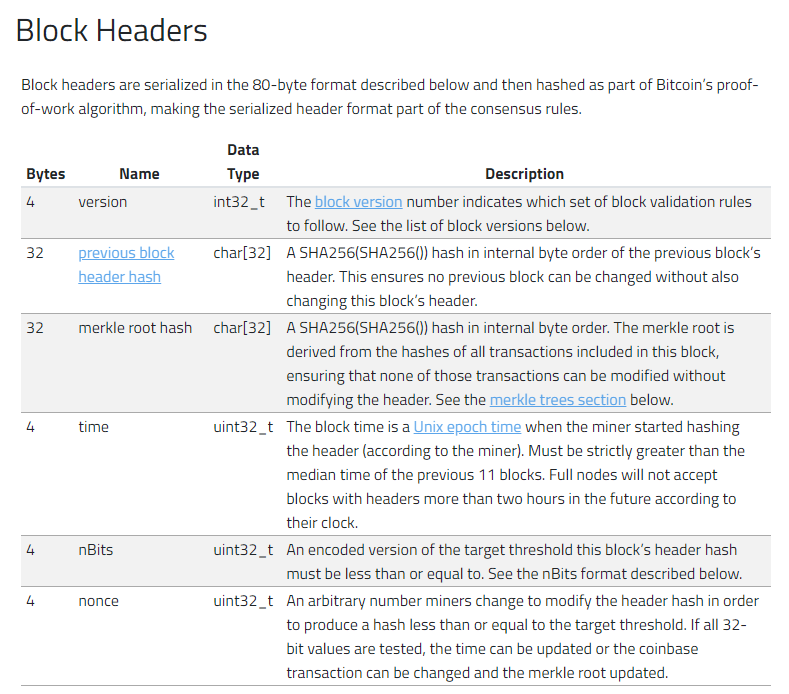
Task: Select the nBits field name cell
Action: click(96, 550)
